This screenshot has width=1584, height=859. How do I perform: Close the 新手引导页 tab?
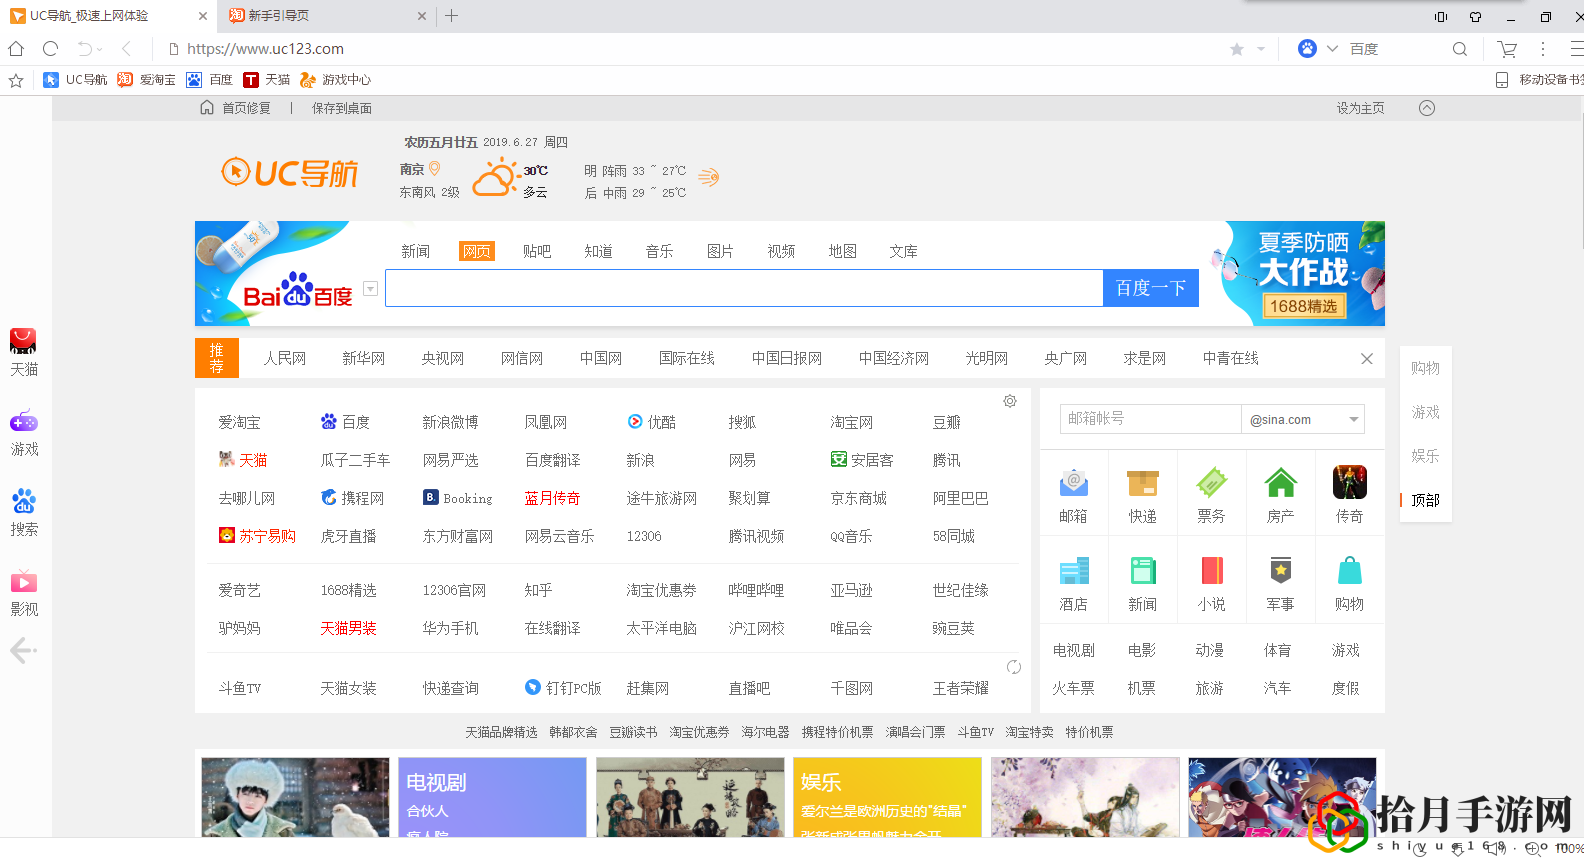pyautogui.click(x=421, y=16)
